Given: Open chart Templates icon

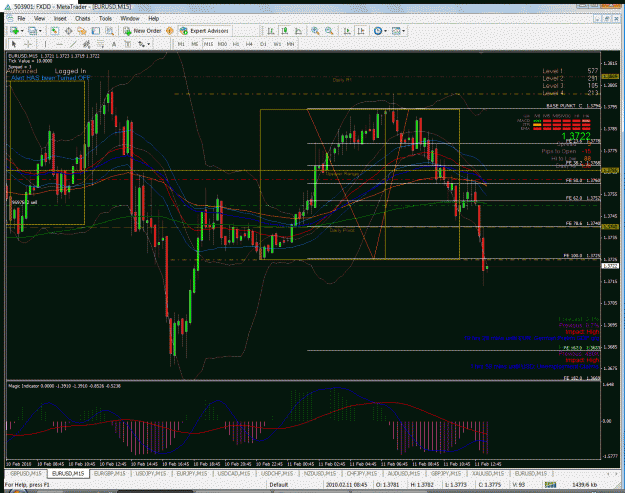Looking at the screenshot, I should tap(396, 31).
